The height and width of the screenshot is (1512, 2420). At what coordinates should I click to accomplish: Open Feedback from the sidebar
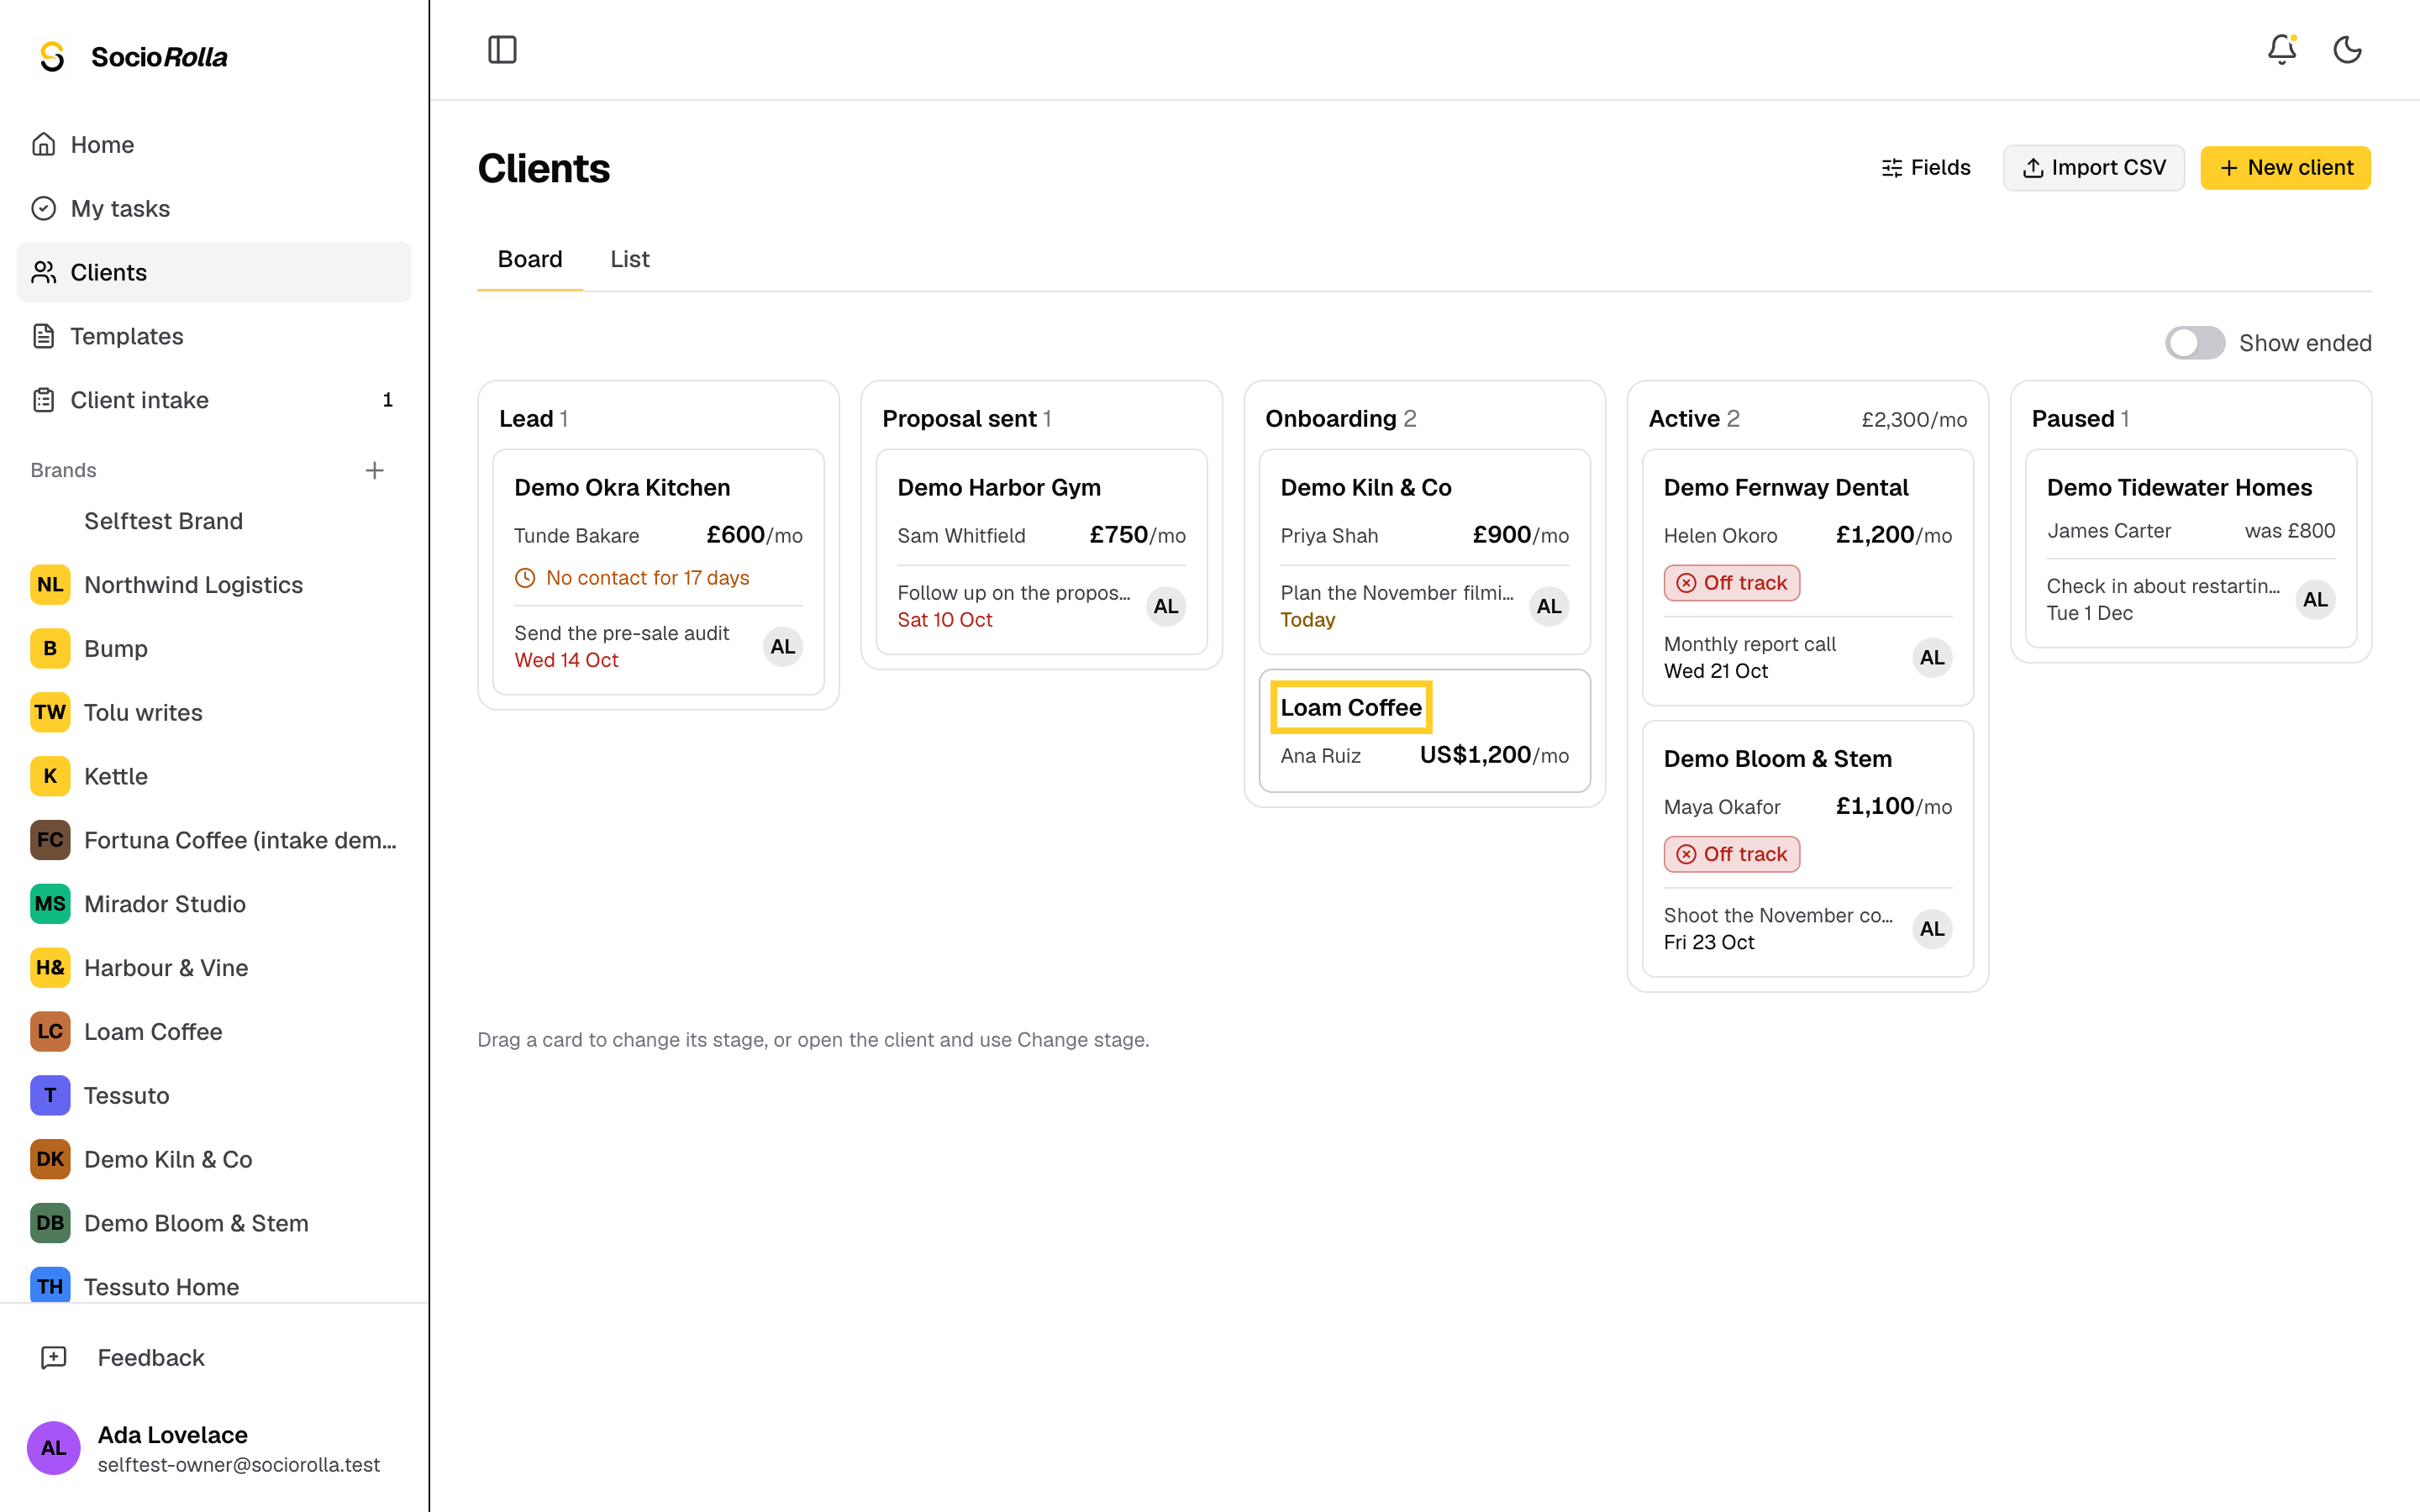tap(214, 1357)
